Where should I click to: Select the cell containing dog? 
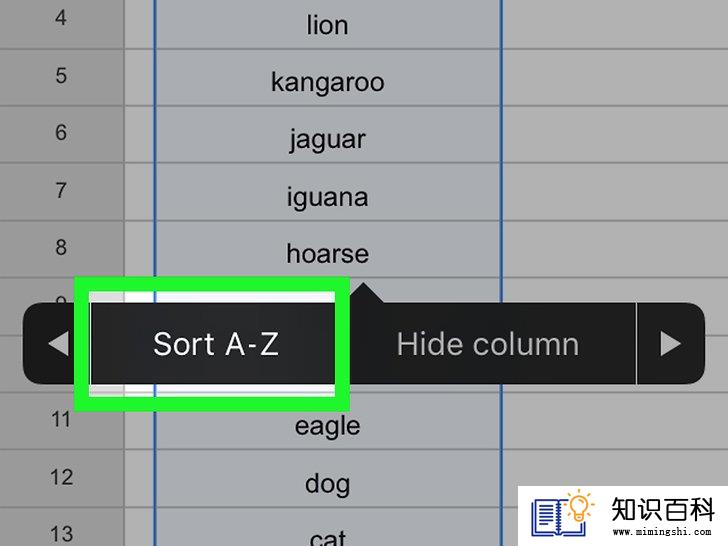[x=328, y=479]
